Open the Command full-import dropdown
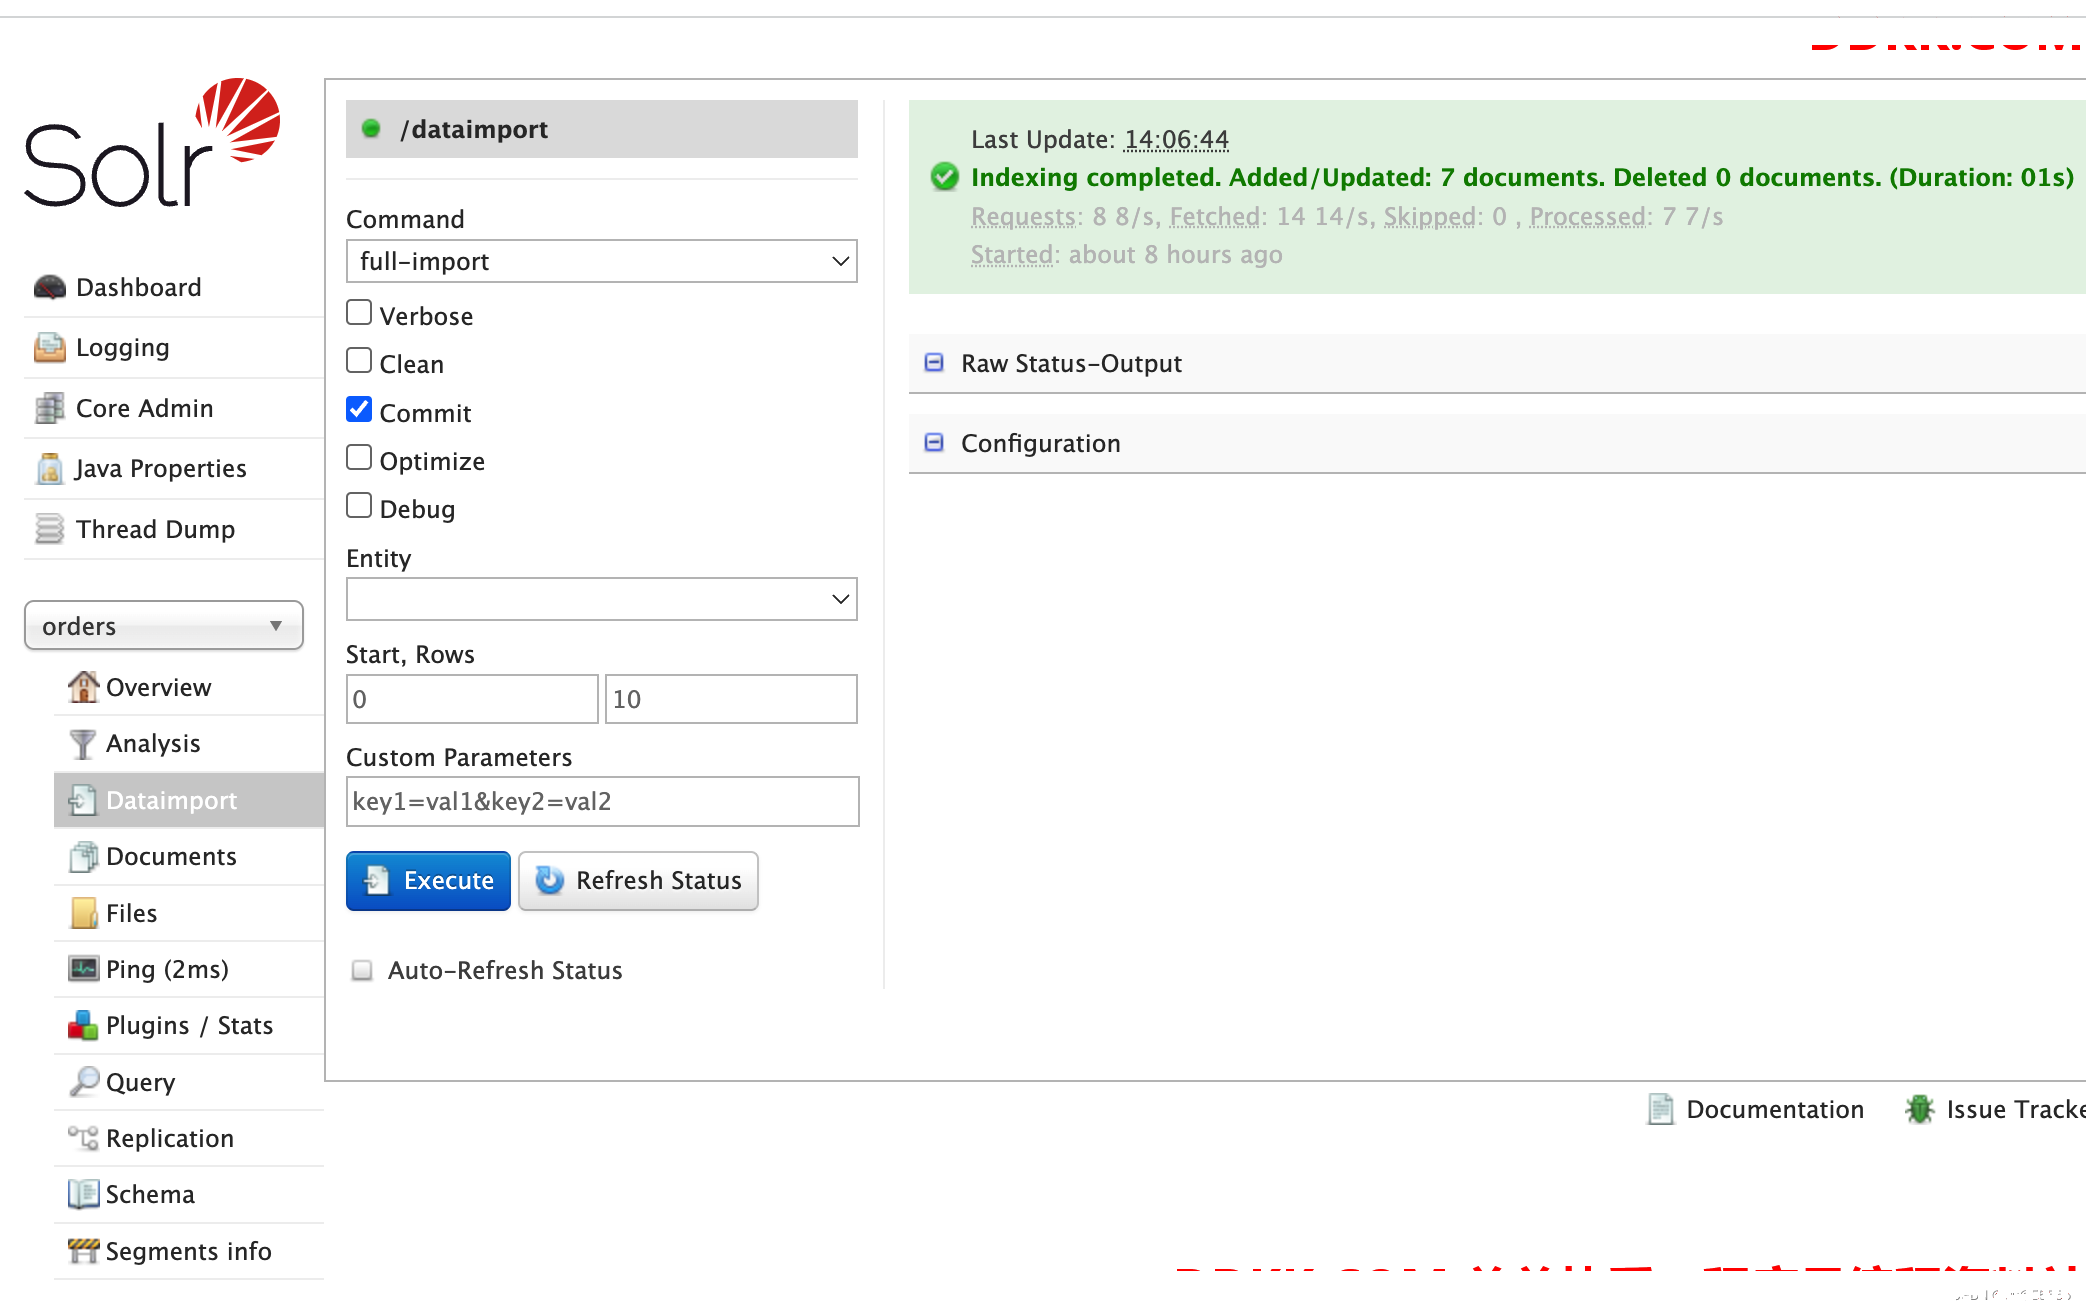The image size is (2086, 1310). (x=602, y=261)
